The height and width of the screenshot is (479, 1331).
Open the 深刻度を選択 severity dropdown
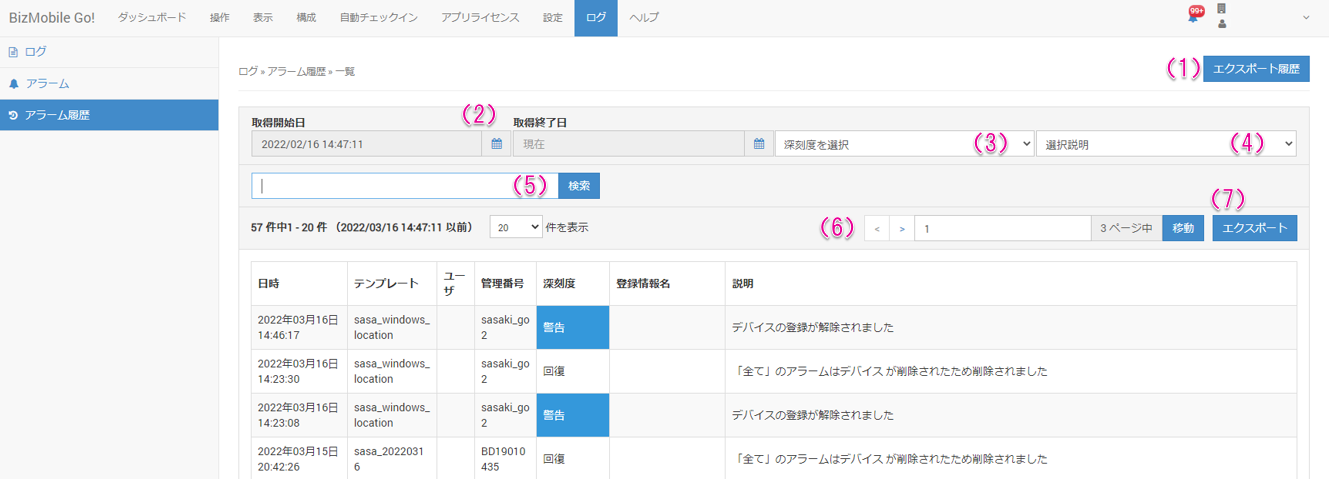pyautogui.click(x=905, y=144)
